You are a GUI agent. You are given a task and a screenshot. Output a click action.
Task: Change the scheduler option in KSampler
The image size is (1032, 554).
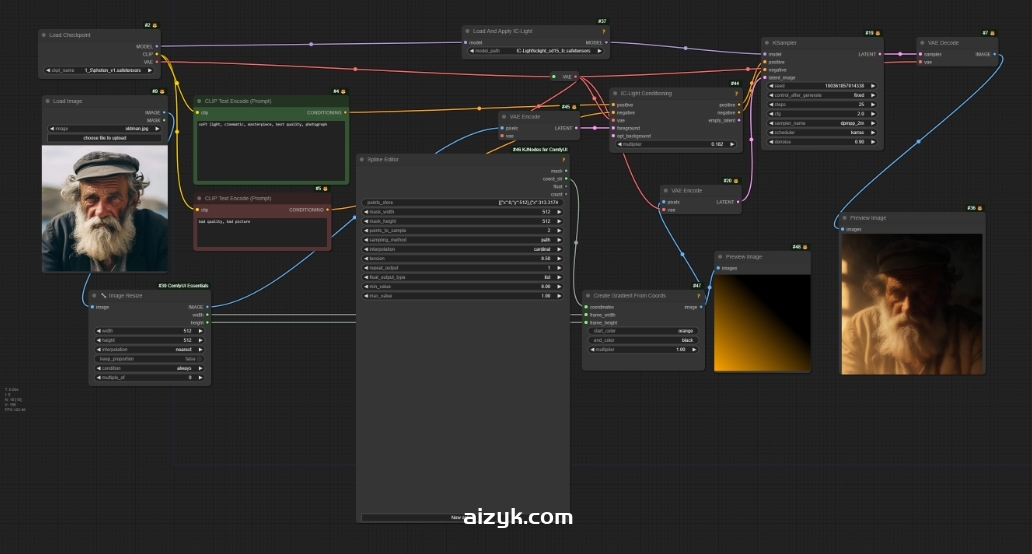point(822,132)
